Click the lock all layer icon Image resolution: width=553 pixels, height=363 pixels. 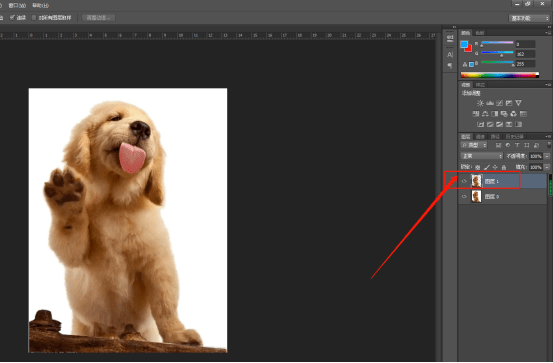[504, 167]
